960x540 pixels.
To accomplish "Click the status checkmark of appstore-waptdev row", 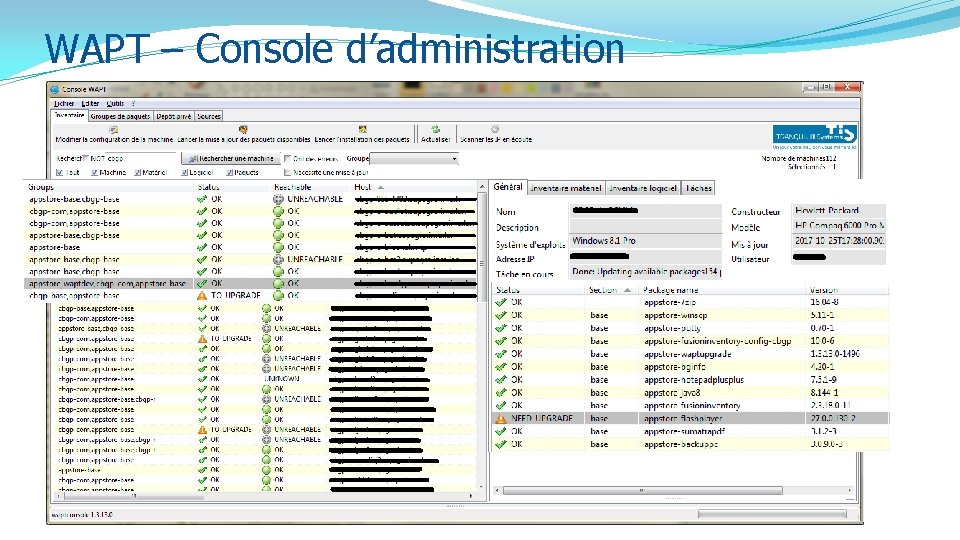I will 202,283.
